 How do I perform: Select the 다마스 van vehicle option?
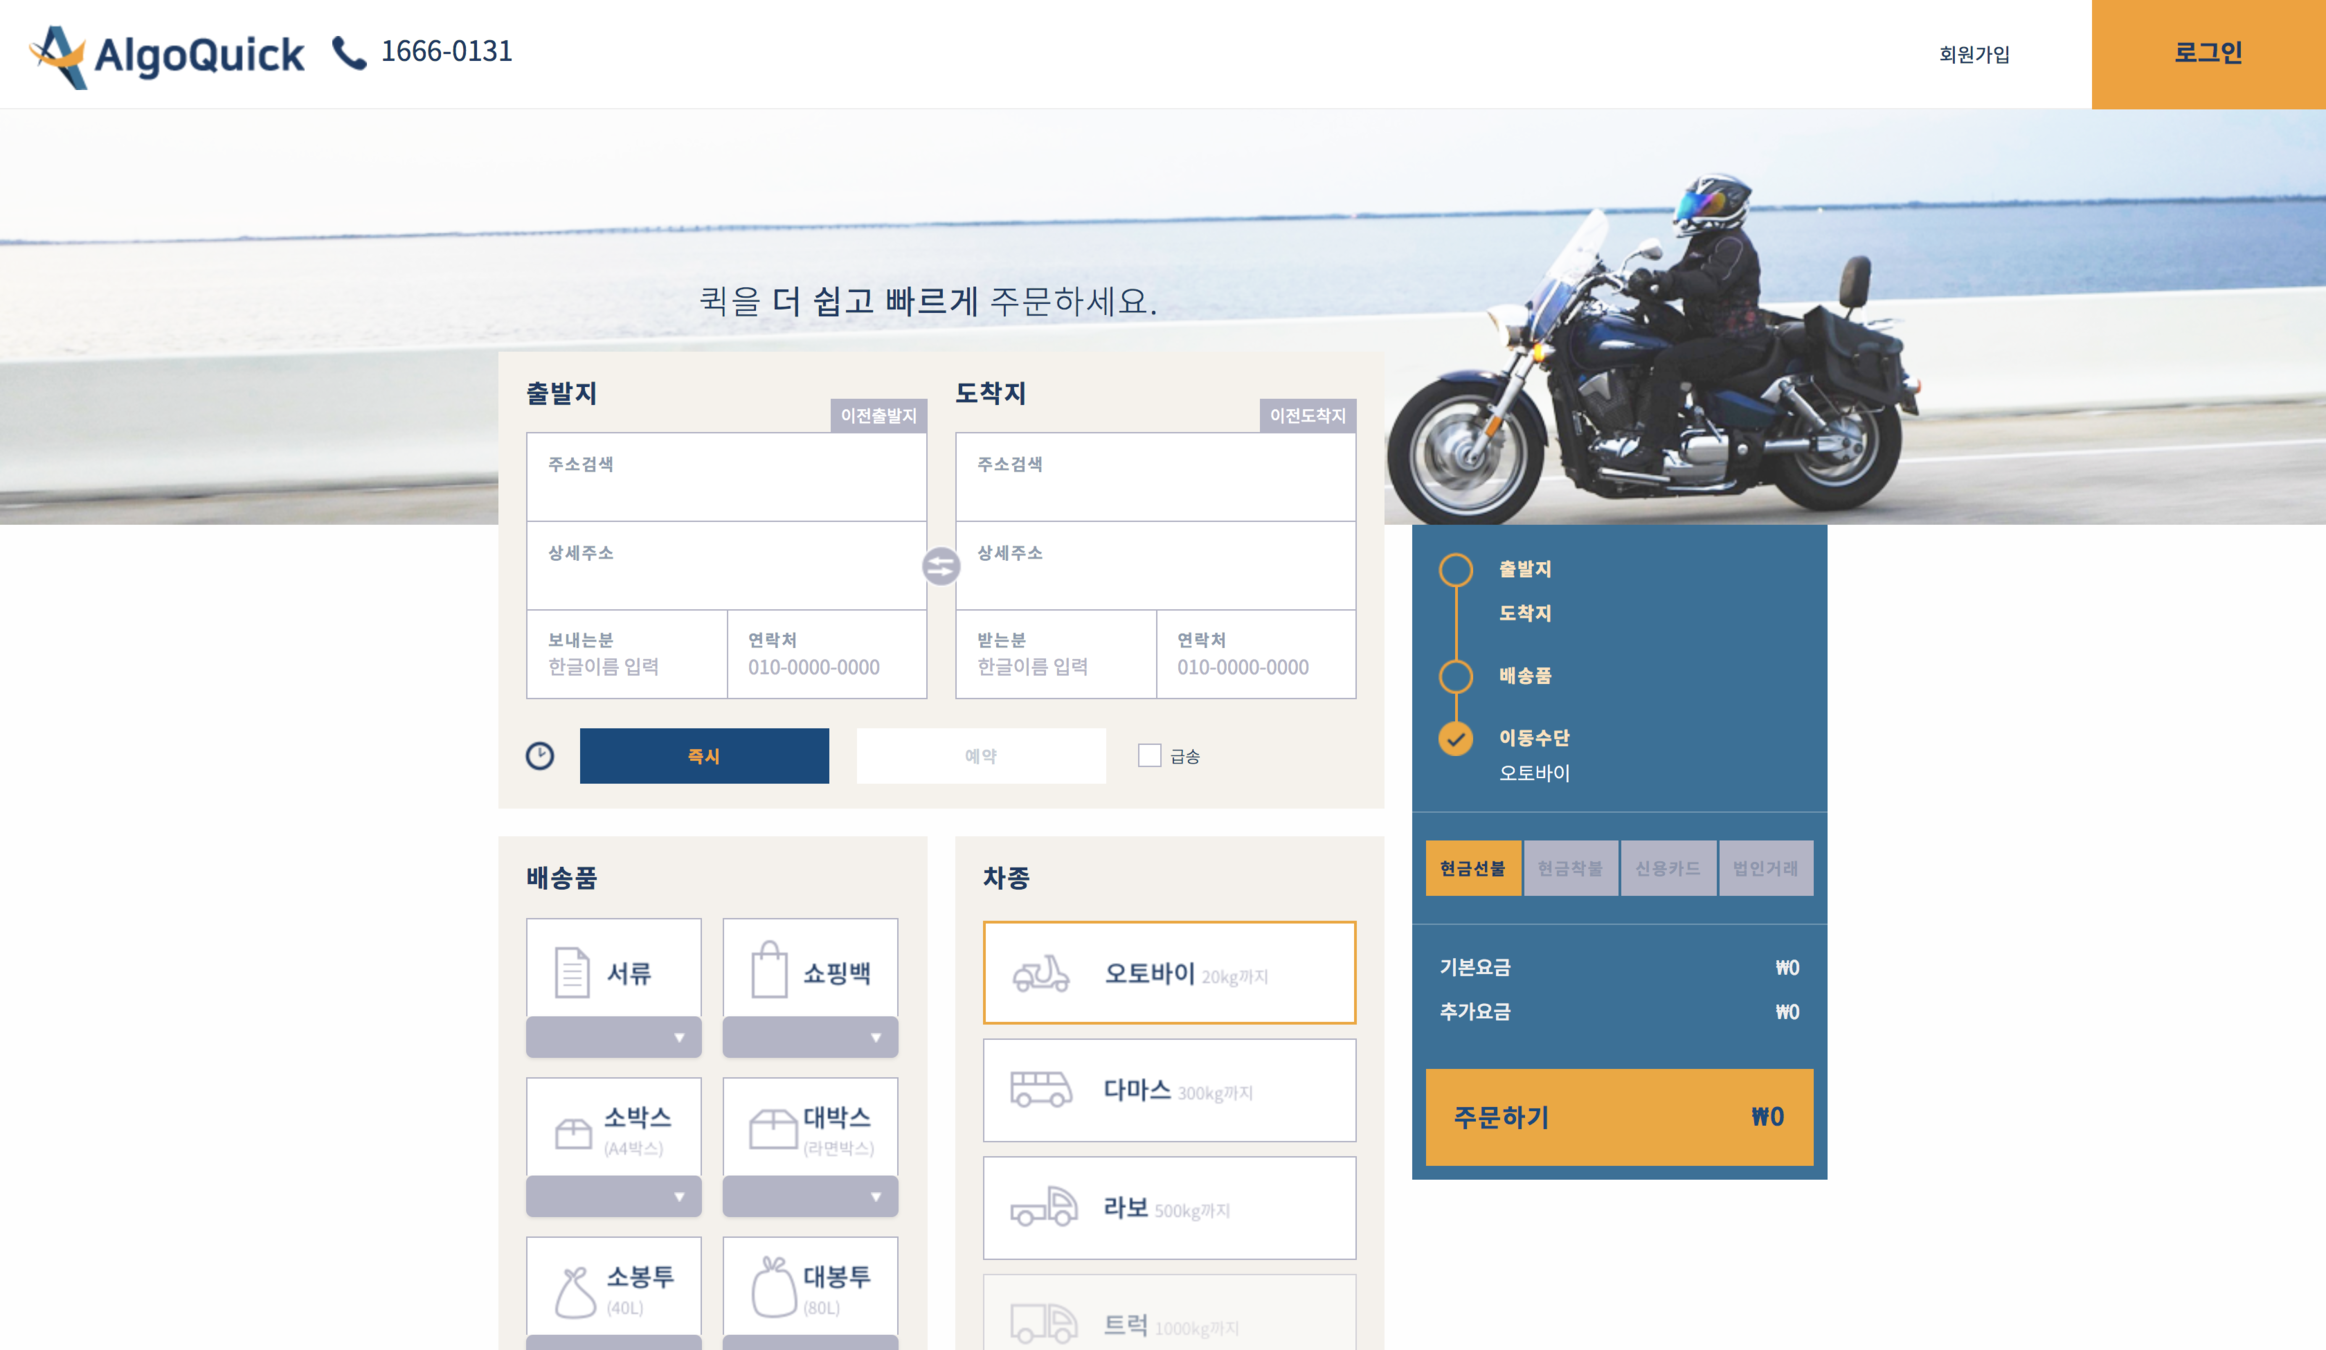pos(1168,1090)
